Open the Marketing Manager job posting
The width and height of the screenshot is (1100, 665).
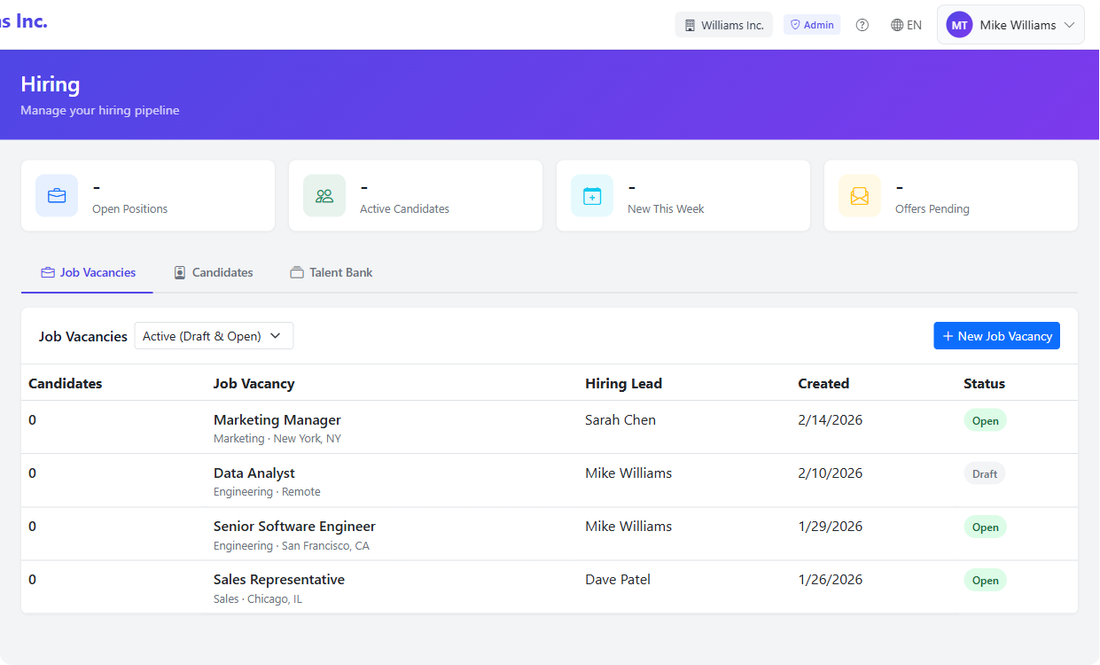pyautogui.click(x=277, y=419)
